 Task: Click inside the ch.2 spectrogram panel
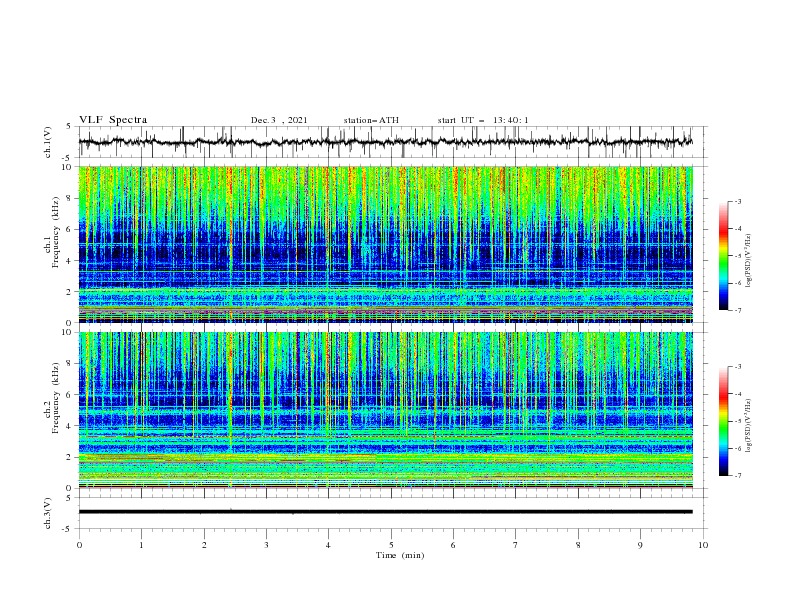coord(385,410)
